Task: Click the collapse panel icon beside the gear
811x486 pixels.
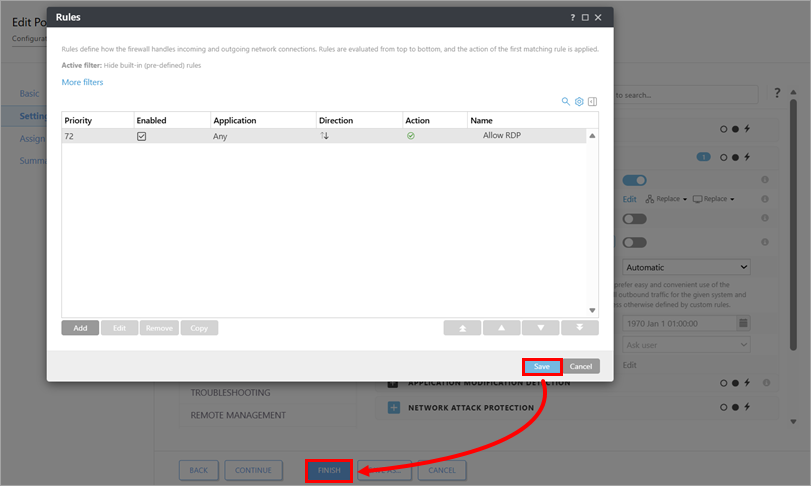Action: tap(592, 101)
